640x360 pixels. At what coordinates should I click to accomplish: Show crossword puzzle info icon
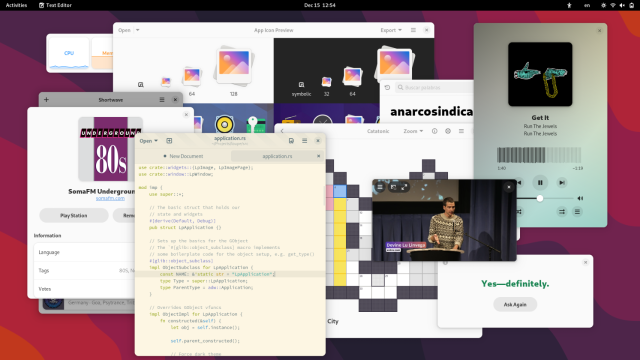pos(434,131)
